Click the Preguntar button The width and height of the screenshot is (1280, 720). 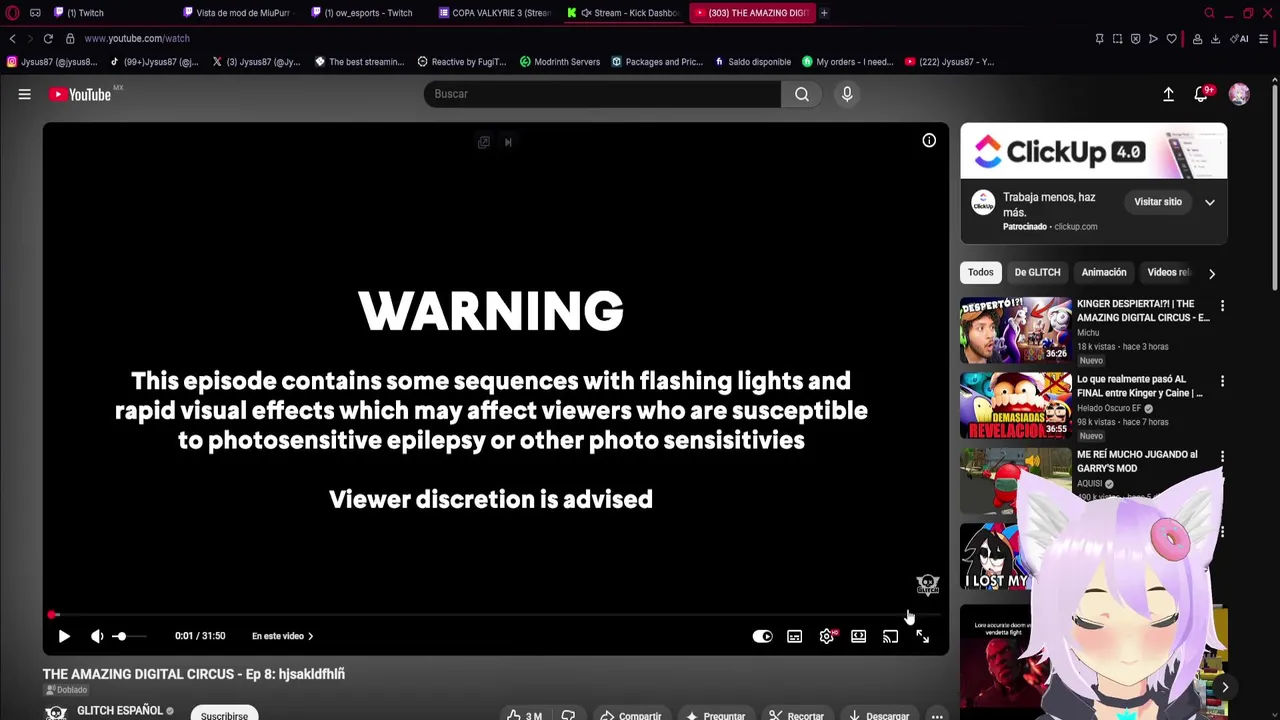pyautogui.click(x=715, y=716)
